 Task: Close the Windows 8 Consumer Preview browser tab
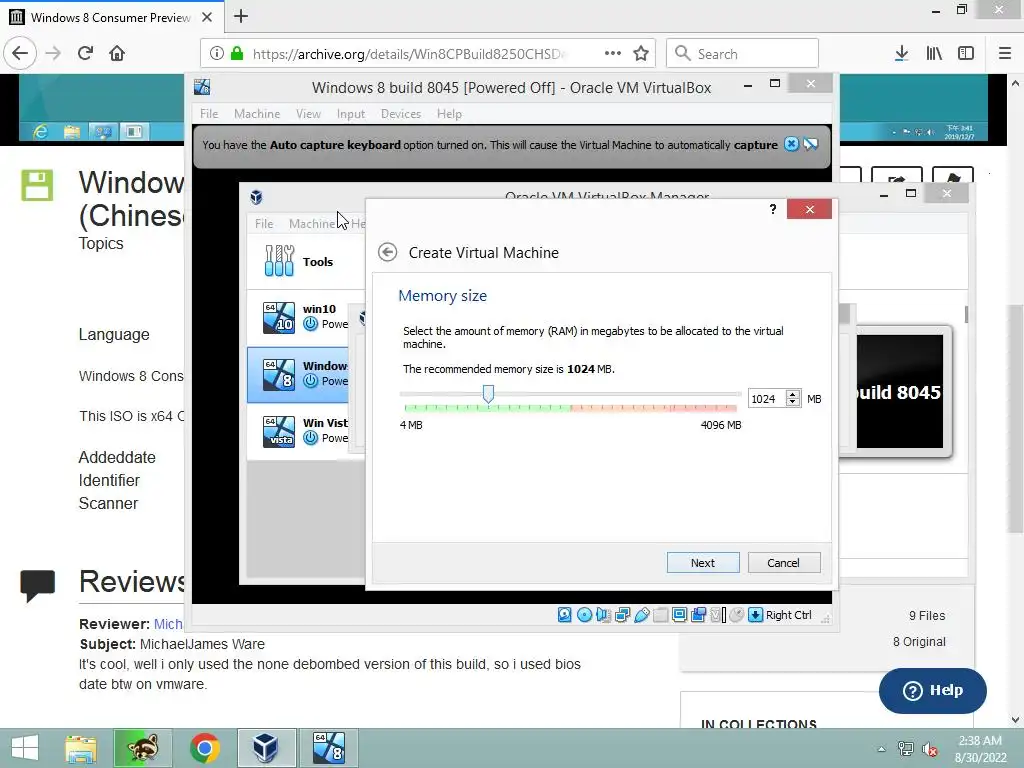click(x=207, y=17)
